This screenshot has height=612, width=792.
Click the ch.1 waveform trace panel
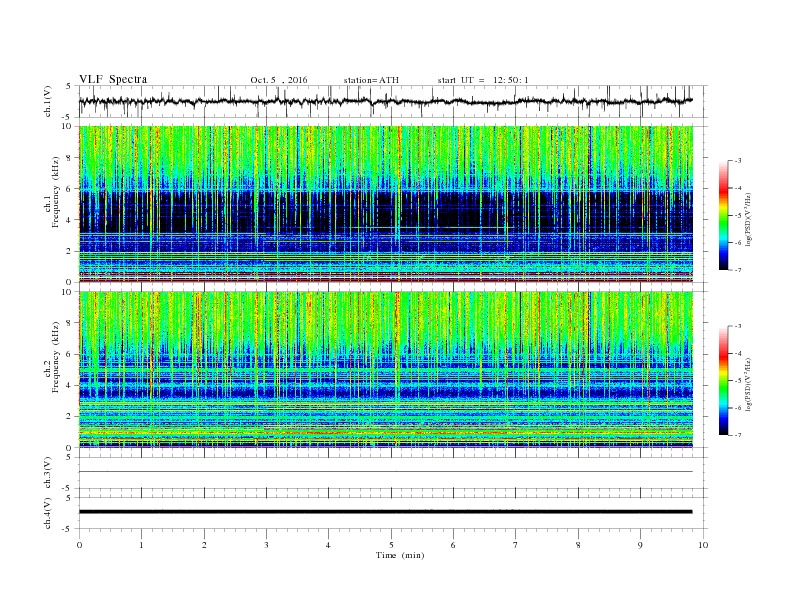pyautogui.click(x=392, y=101)
